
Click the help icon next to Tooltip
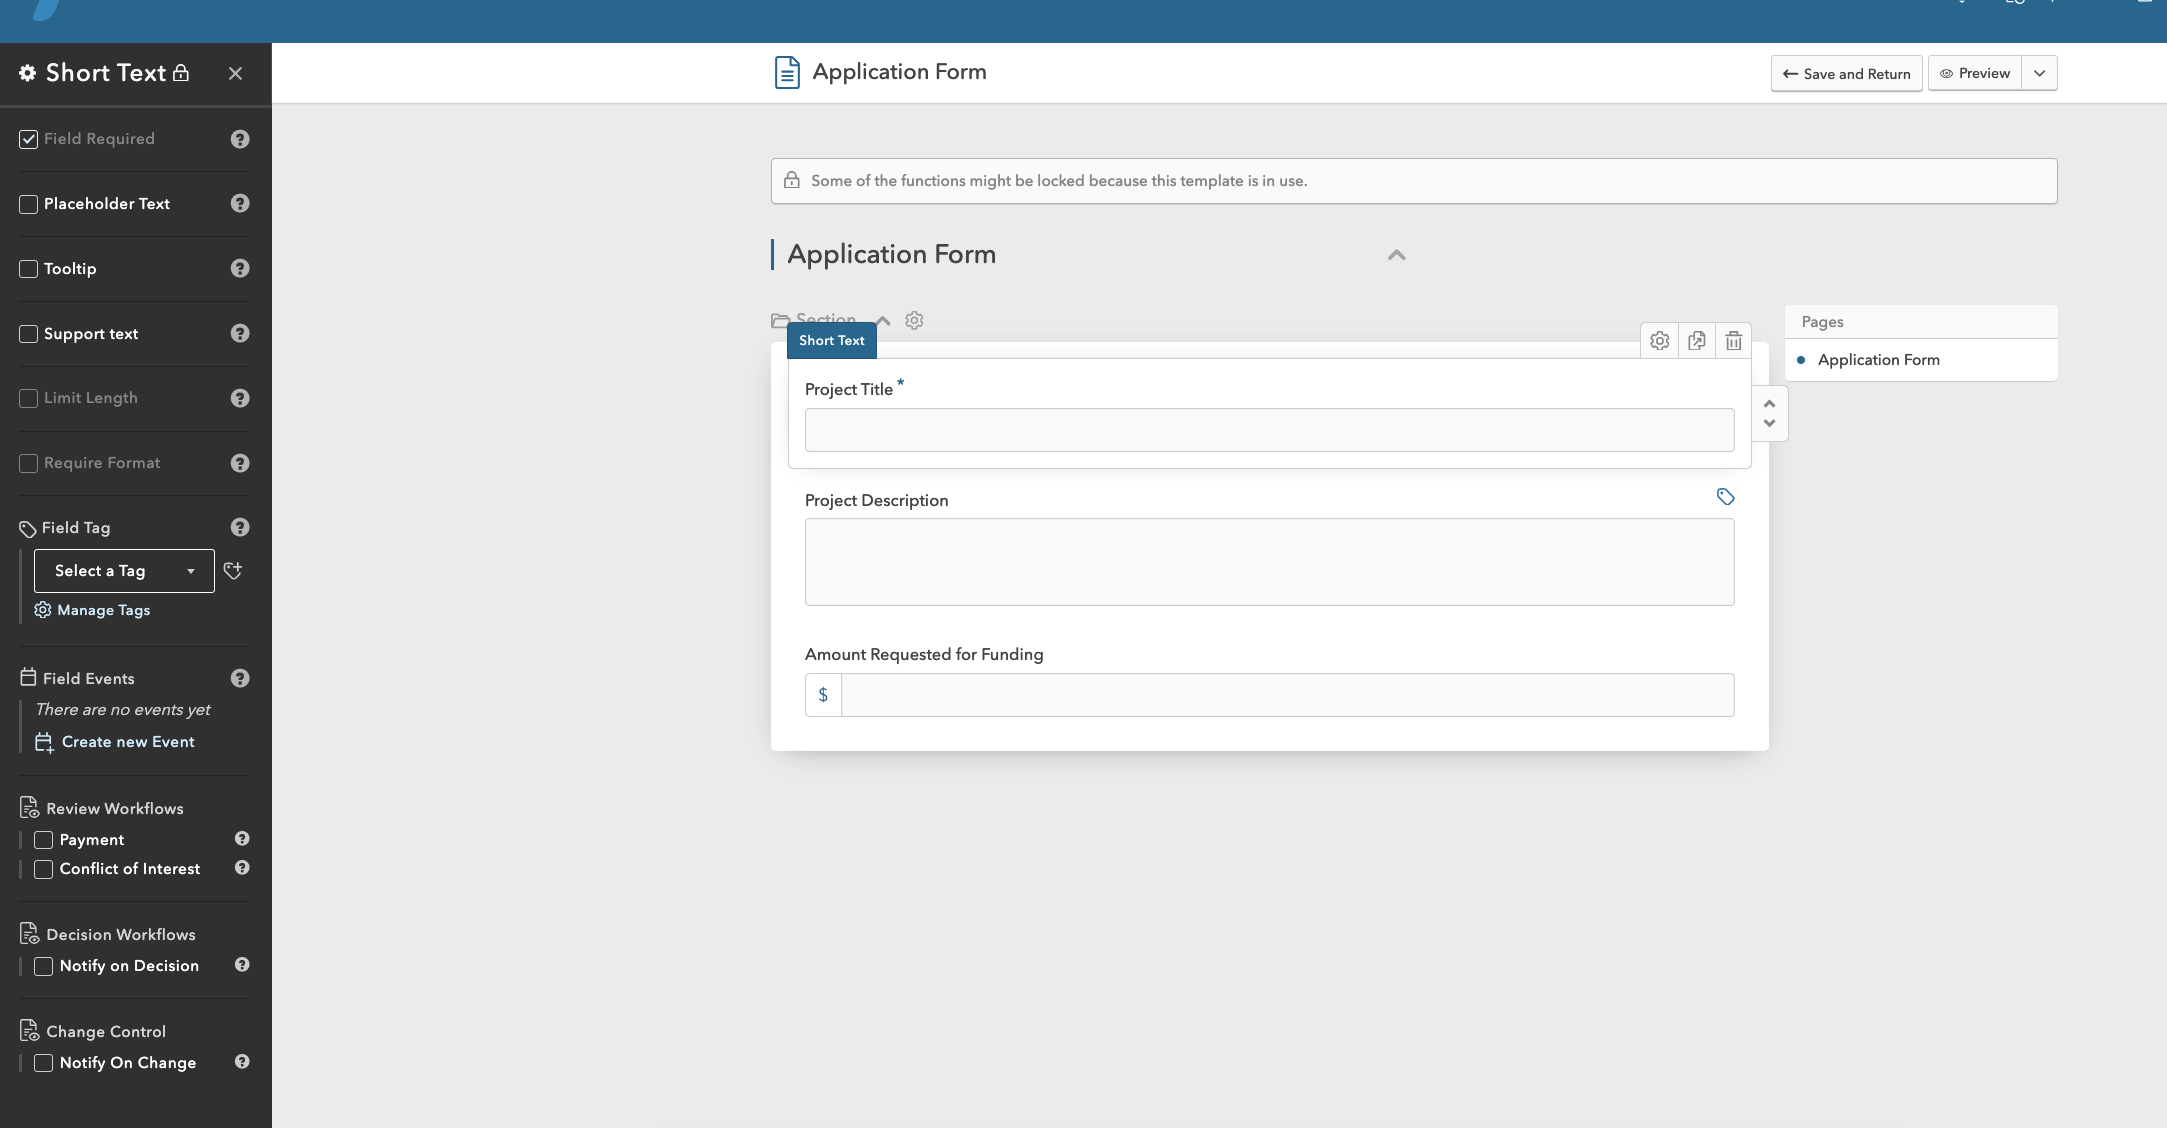click(240, 268)
